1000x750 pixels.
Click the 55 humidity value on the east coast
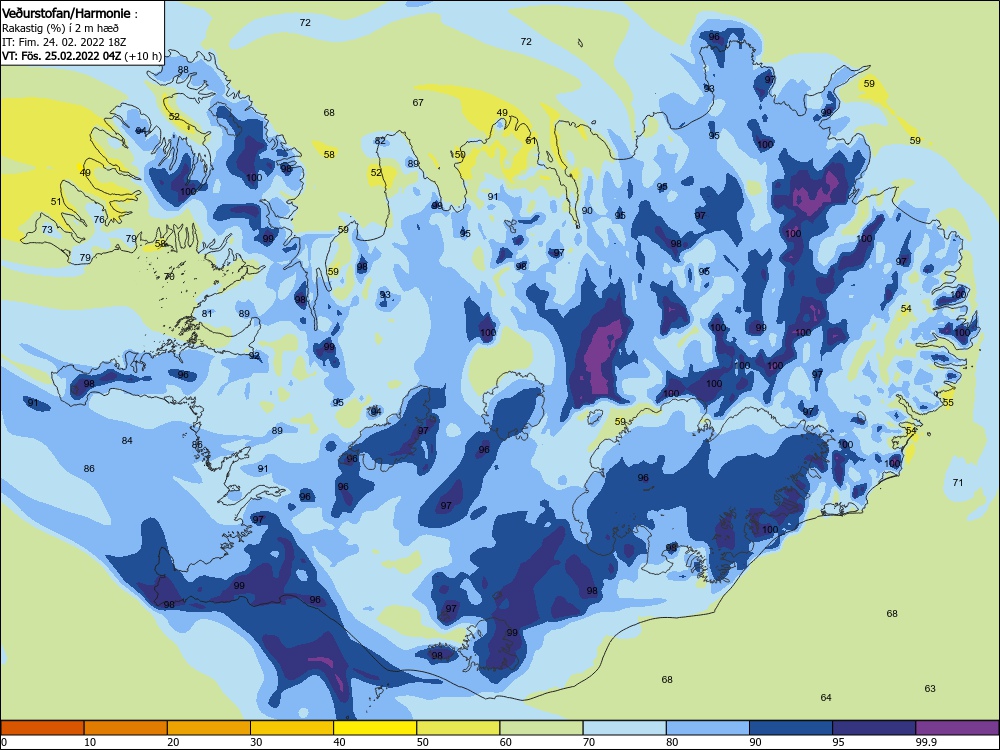coord(948,403)
